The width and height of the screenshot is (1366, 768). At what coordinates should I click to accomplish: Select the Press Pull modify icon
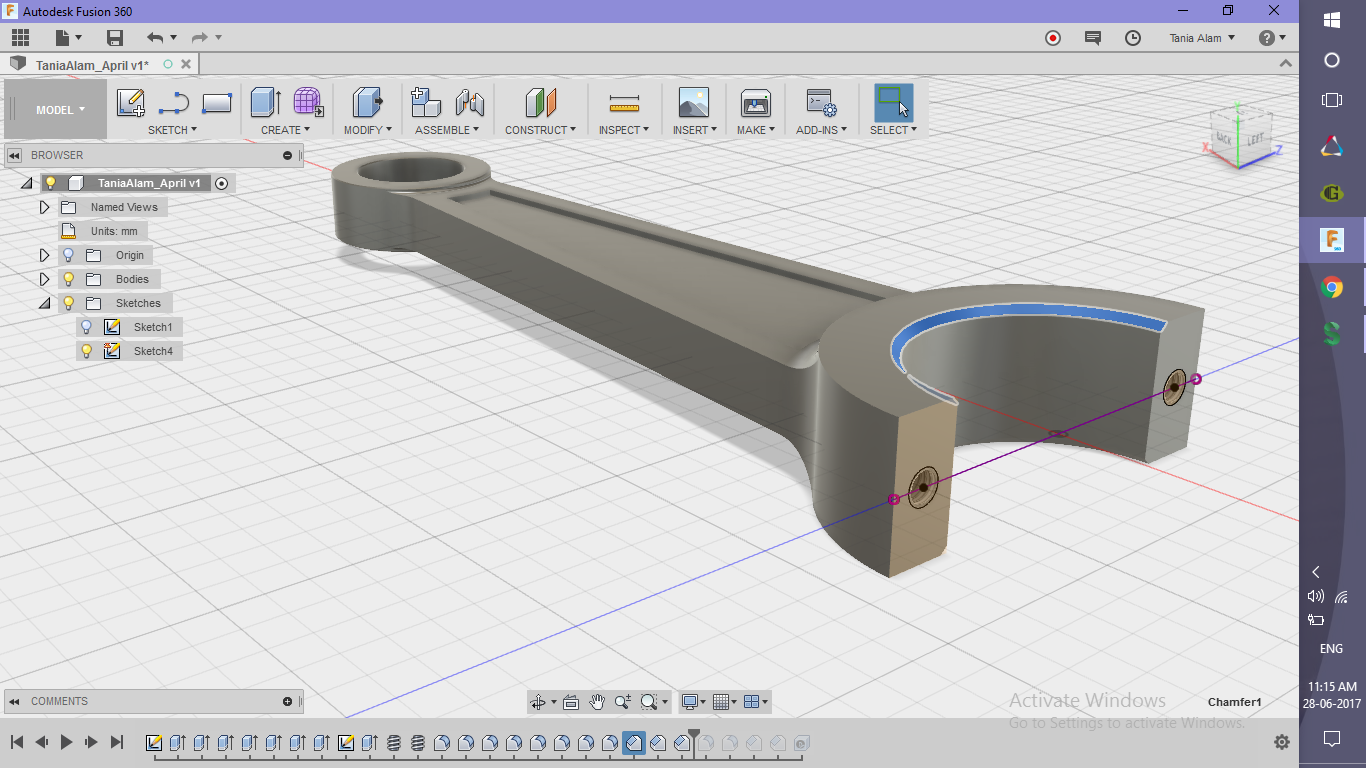coord(368,103)
